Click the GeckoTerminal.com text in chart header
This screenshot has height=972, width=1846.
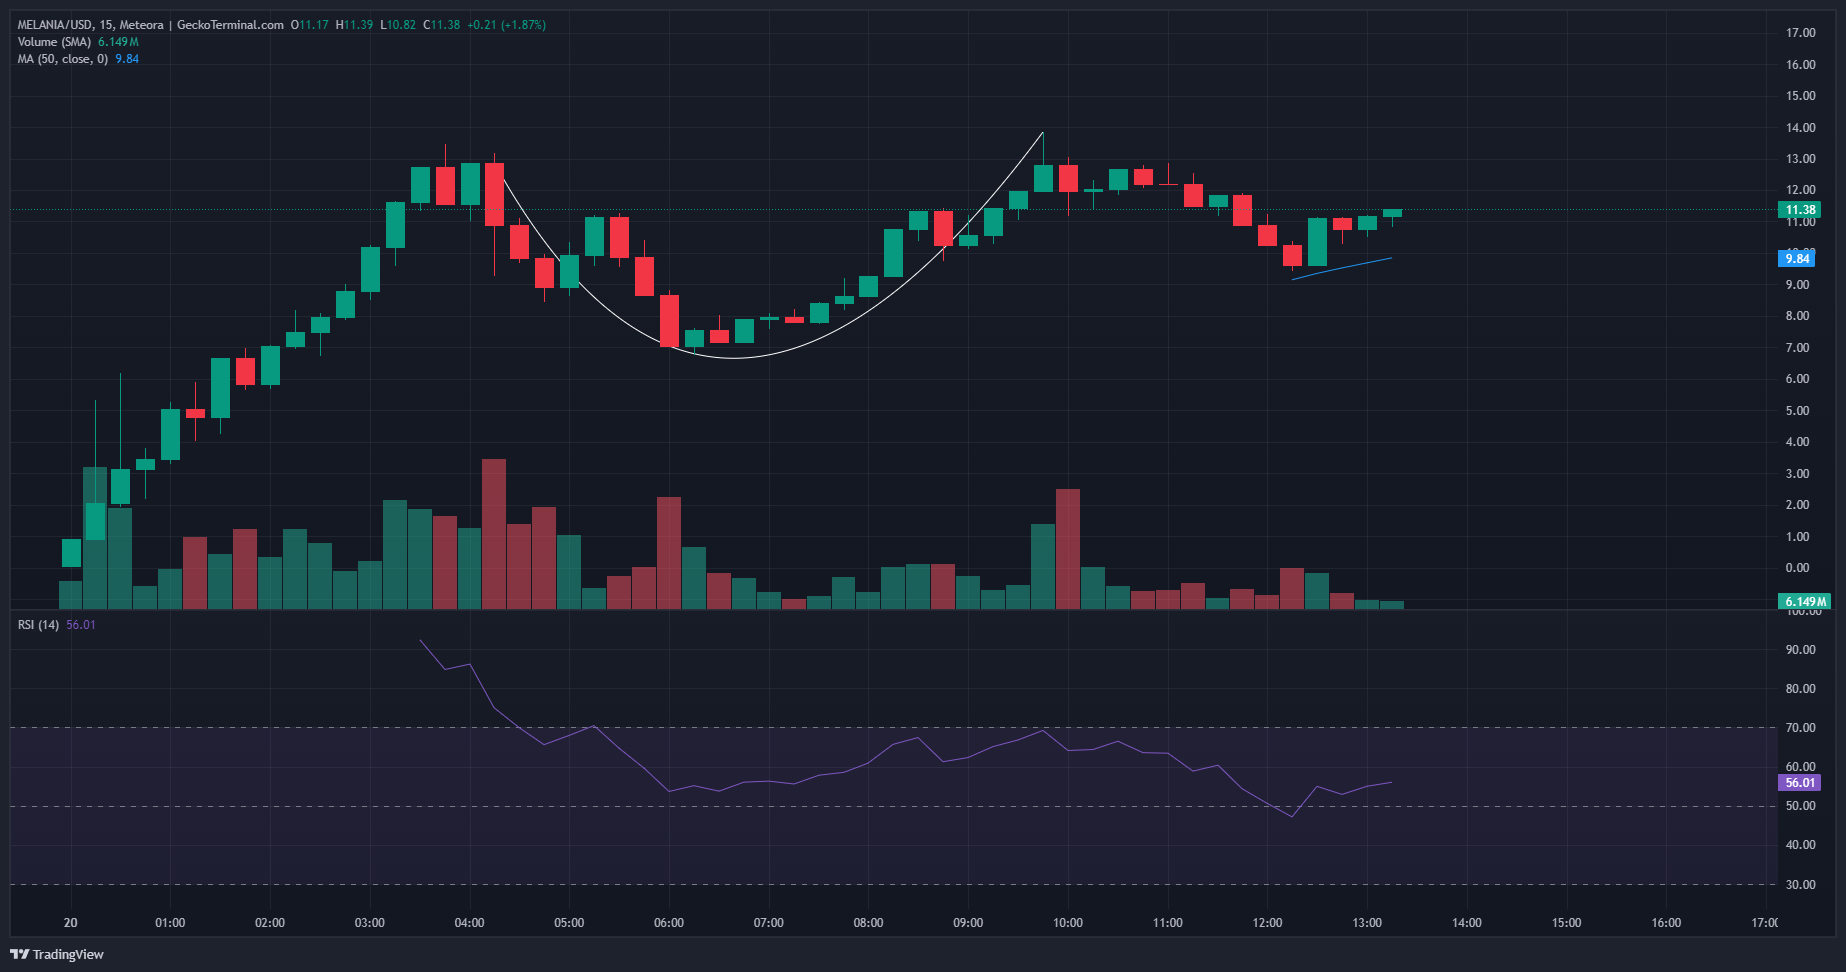pos(230,25)
